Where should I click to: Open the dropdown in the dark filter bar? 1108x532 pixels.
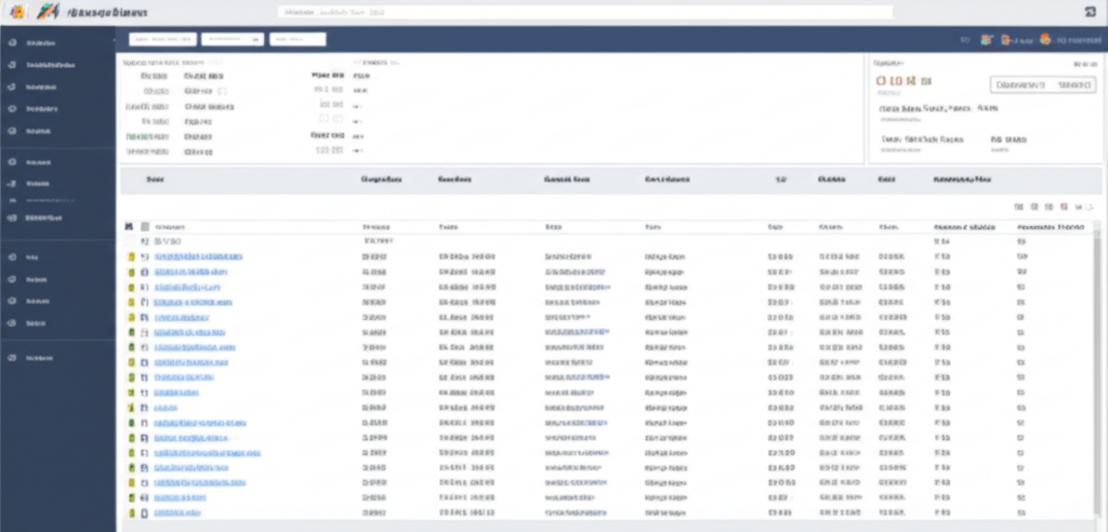point(232,40)
